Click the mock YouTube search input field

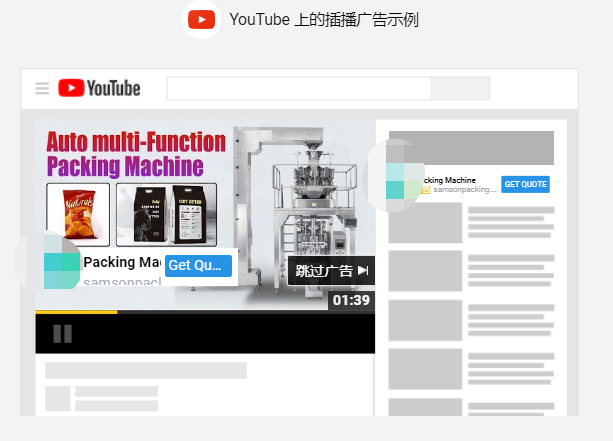tap(299, 88)
